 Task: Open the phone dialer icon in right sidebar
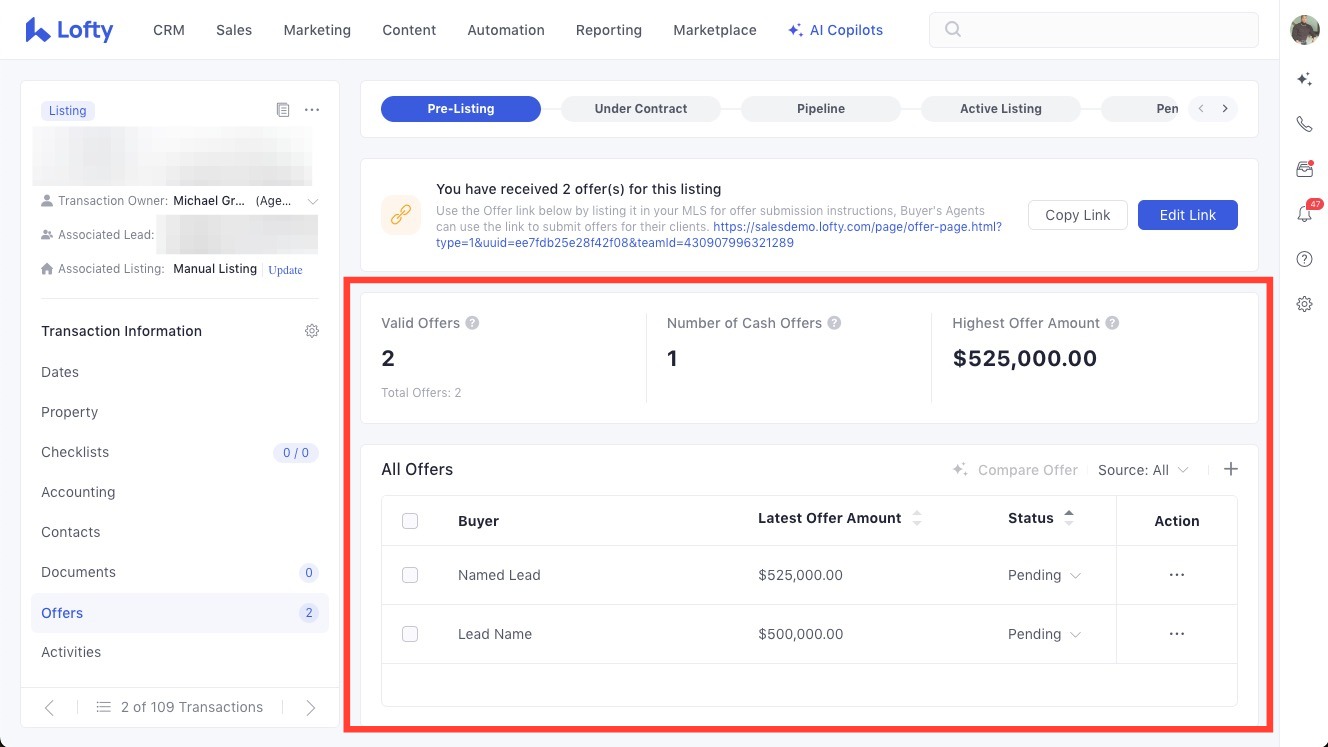(1304, 125)
